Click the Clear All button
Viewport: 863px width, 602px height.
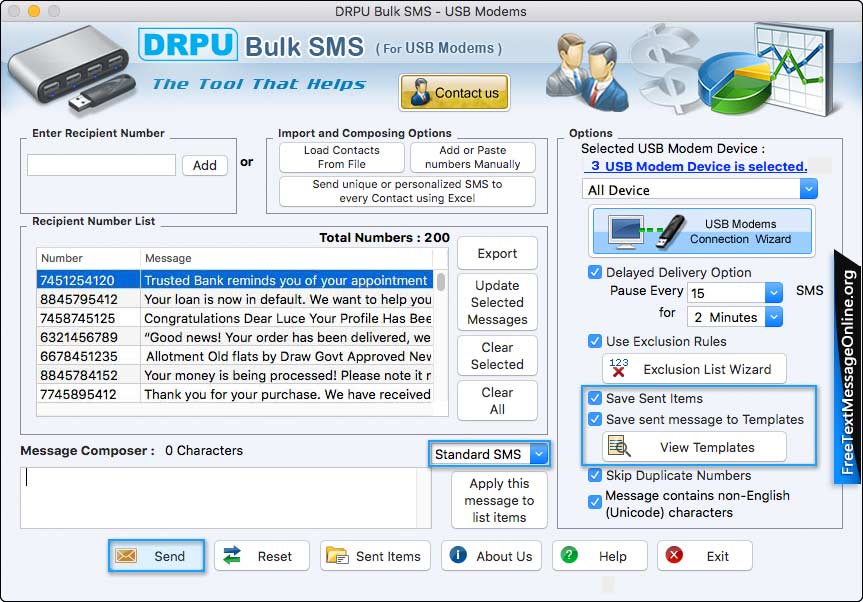(497, 401)
